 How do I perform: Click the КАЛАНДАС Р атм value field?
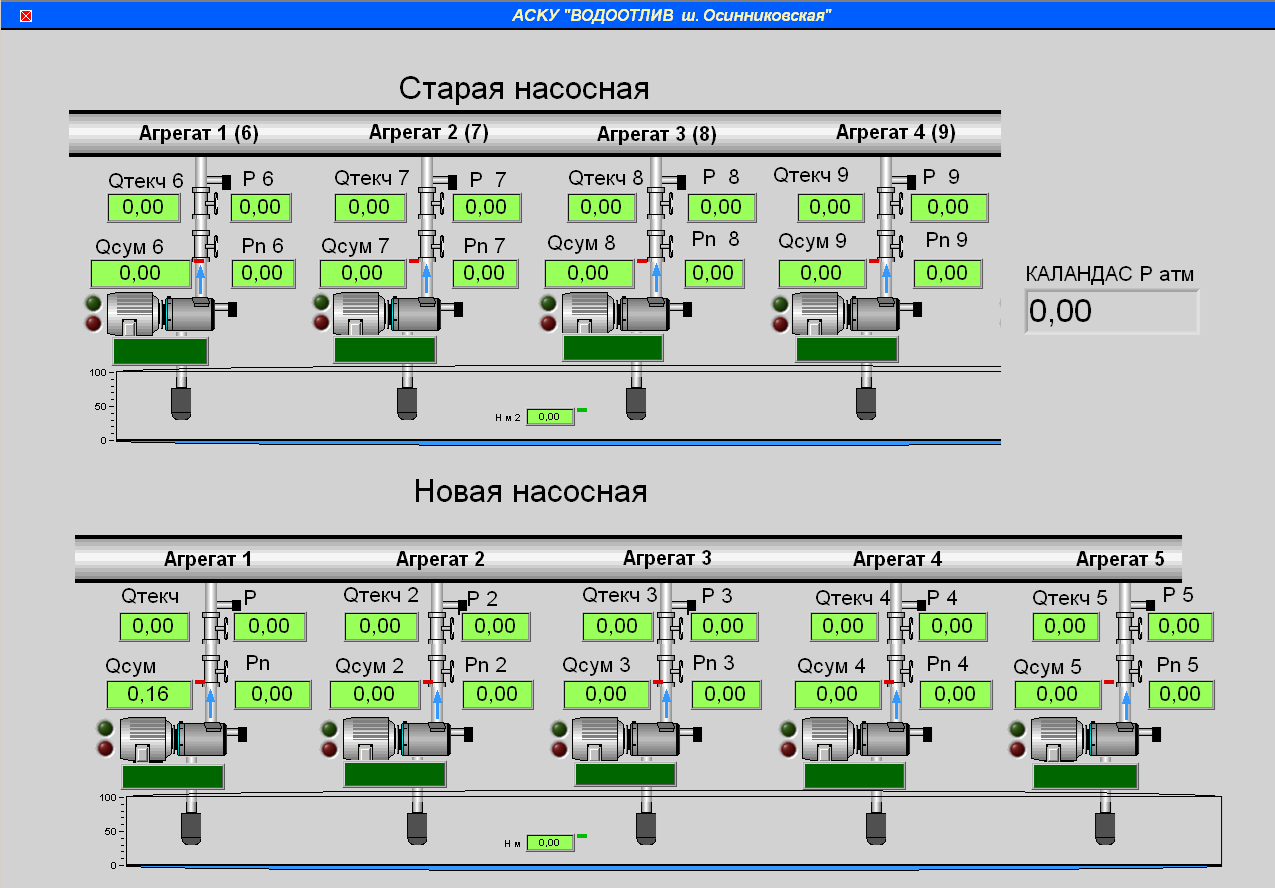coord(1111,311)
